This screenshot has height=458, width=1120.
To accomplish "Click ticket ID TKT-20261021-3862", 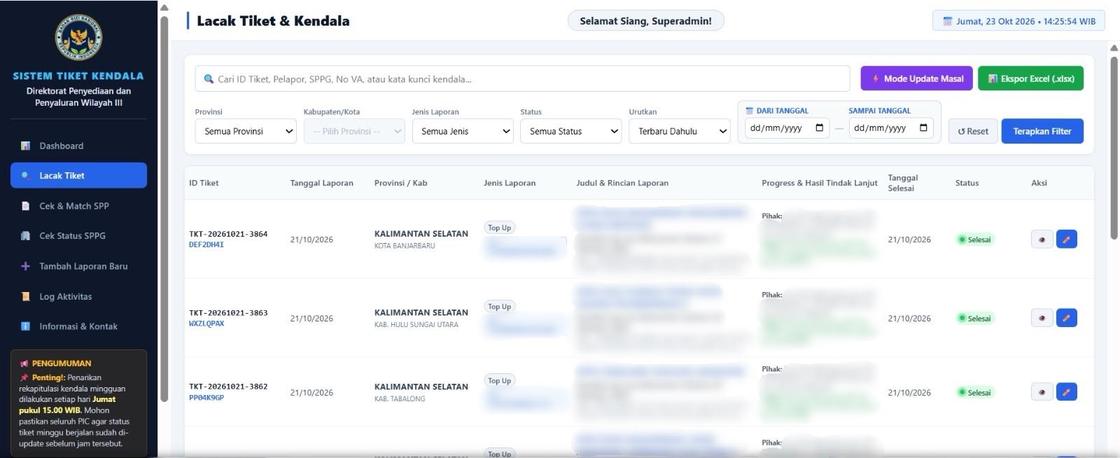I will tap(229, 387).
